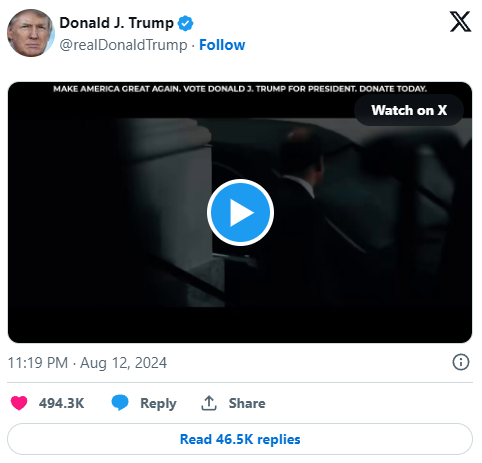Click the blue verified badge

coord(185,23)
